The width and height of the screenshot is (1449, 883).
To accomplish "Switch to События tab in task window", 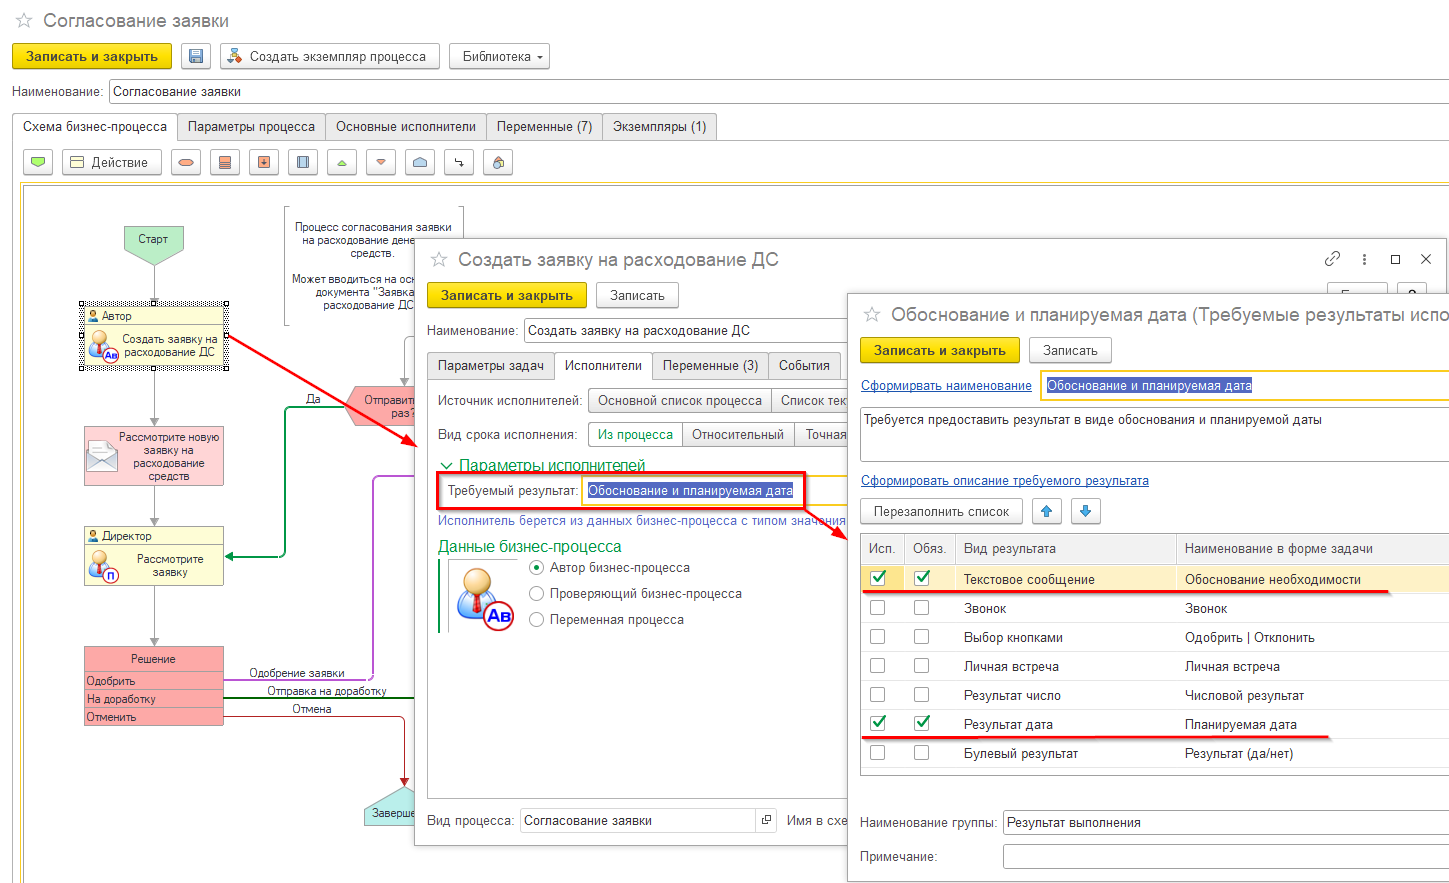I will 804,366.
